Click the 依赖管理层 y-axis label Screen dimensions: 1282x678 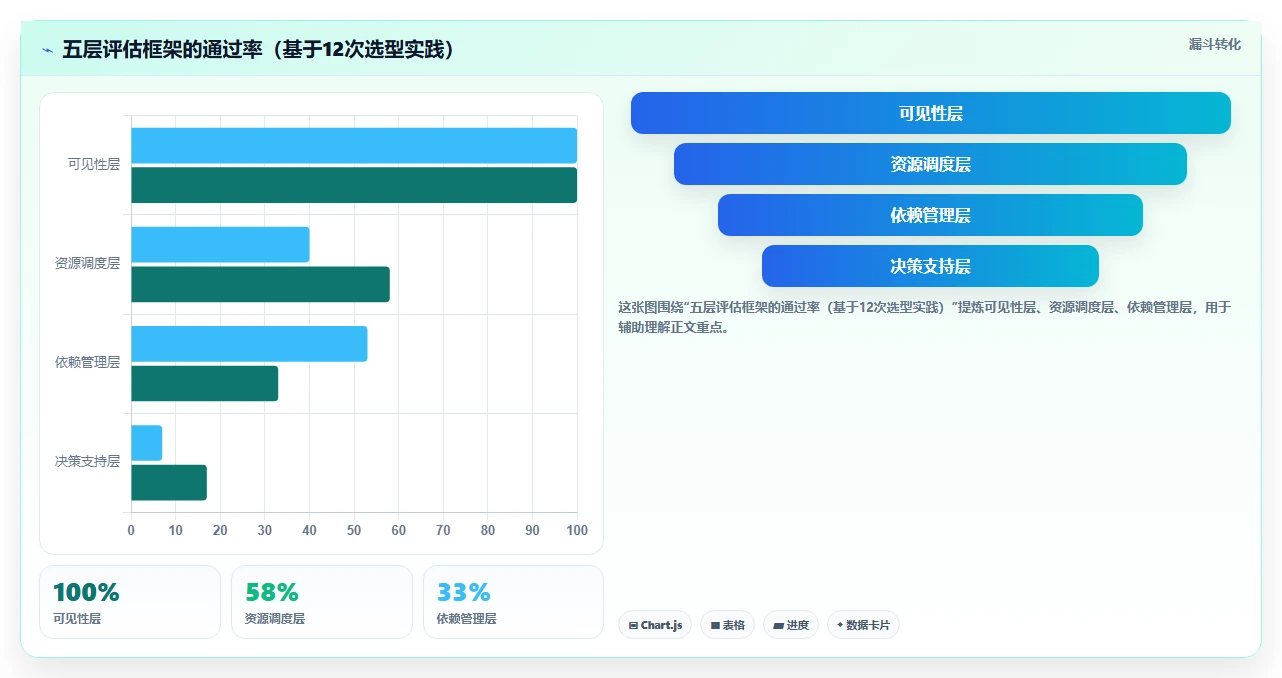[x=87, y=363]
